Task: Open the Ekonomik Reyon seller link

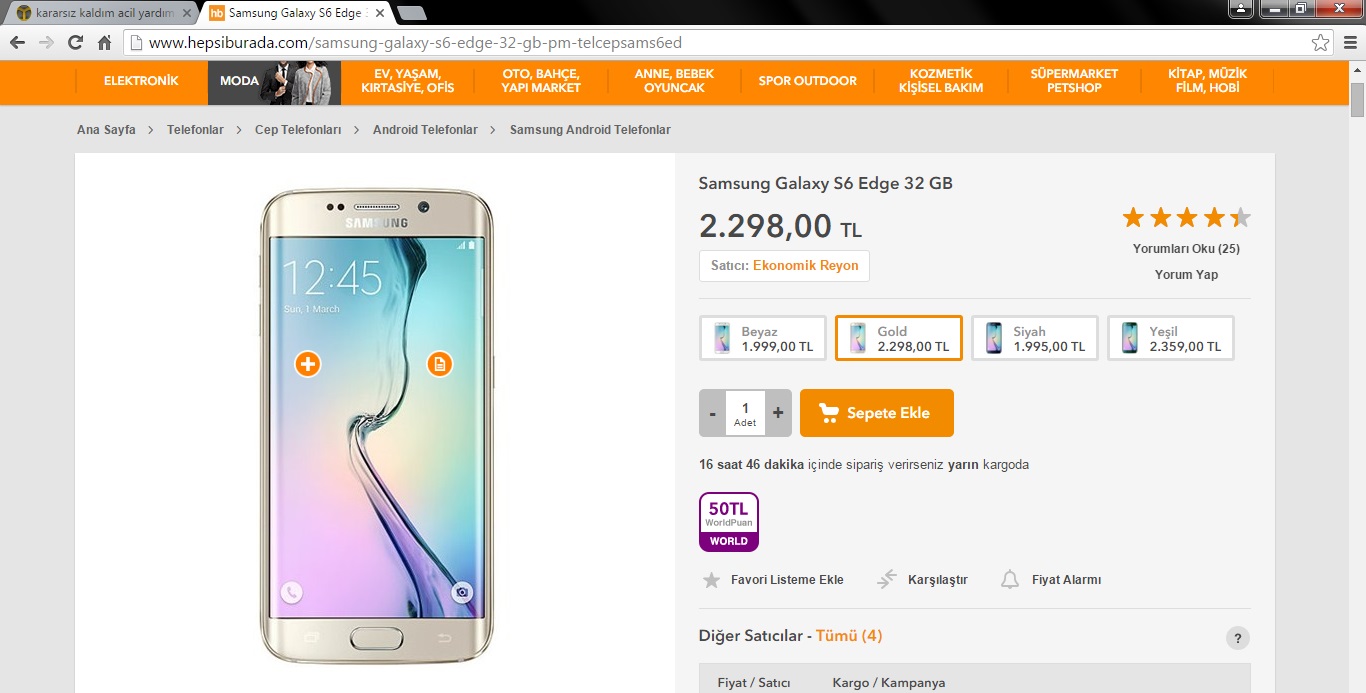Action: click(x=806, y=266)
